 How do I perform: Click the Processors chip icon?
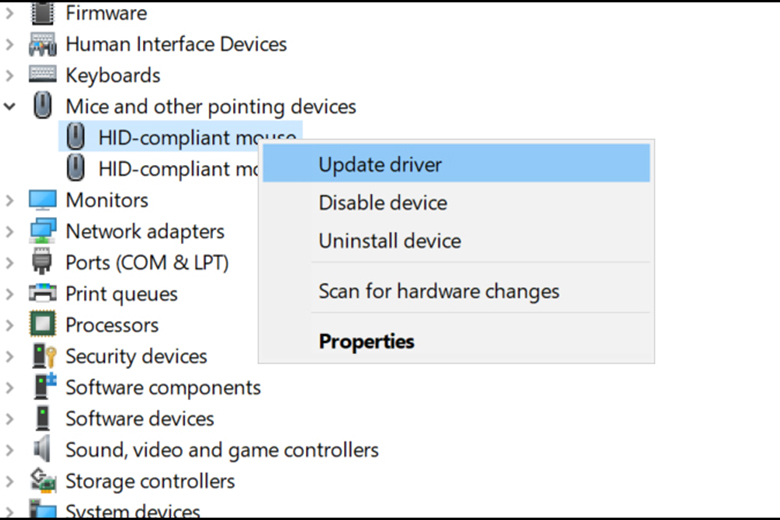[43, 325]
